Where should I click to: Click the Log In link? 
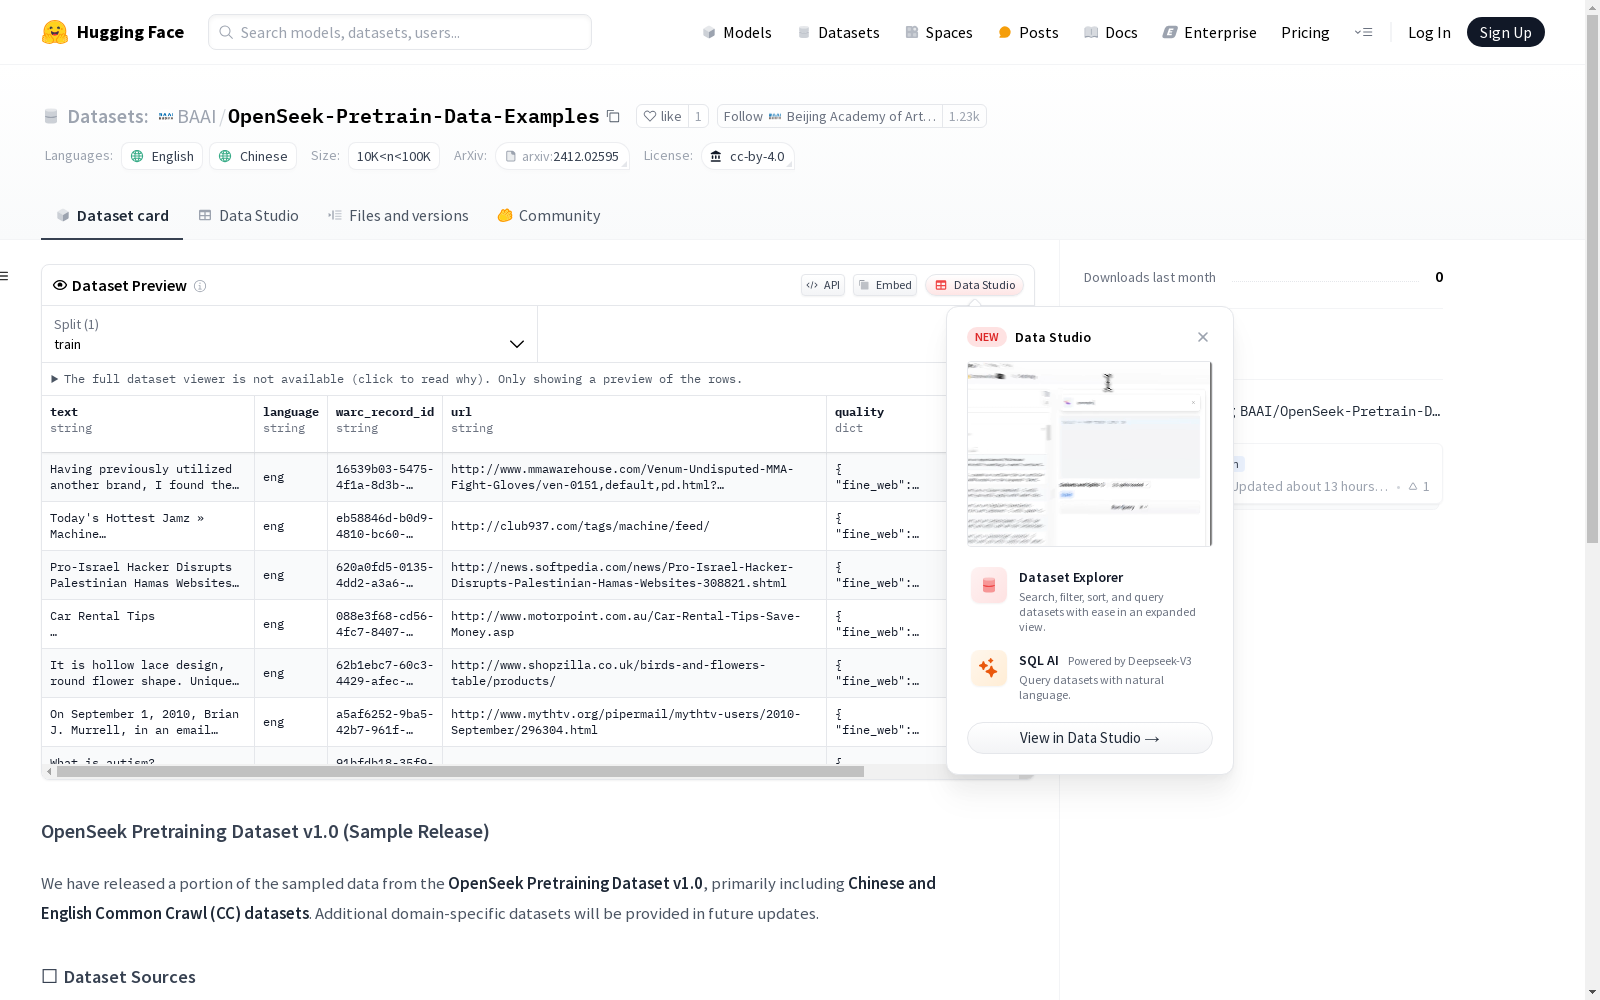(x=1429, y=32)
